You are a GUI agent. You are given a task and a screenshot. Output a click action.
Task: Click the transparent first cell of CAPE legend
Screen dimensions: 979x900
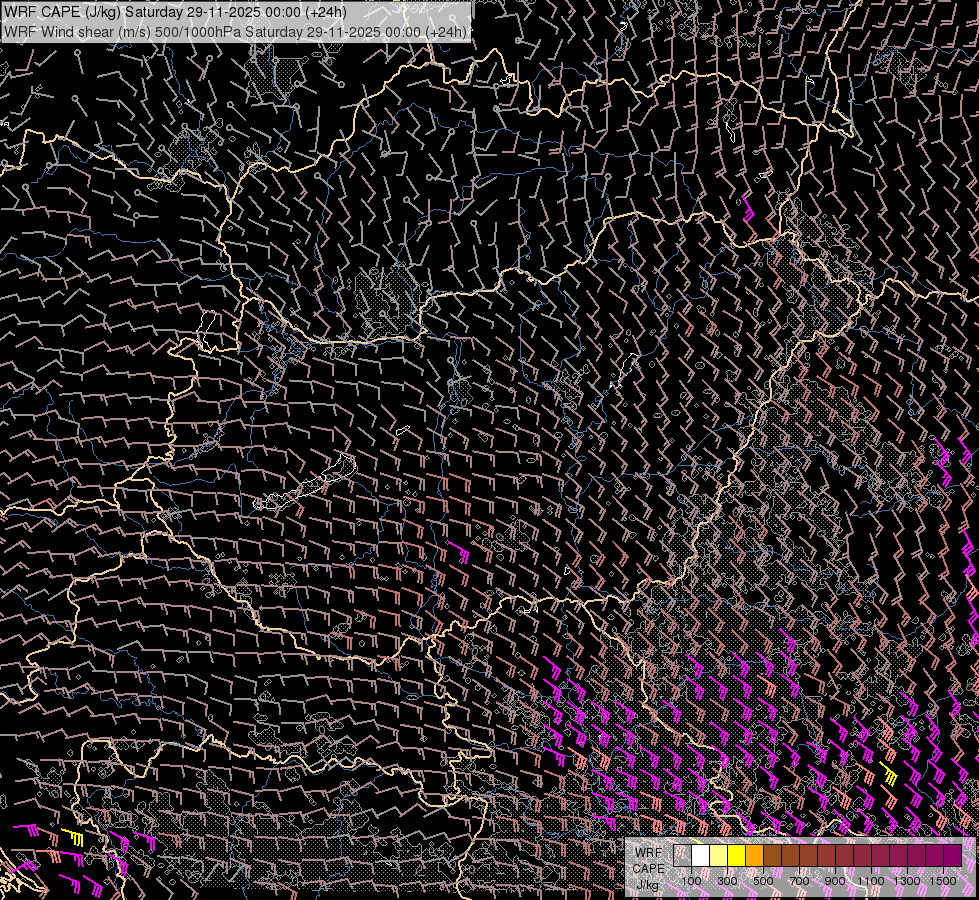683,856
